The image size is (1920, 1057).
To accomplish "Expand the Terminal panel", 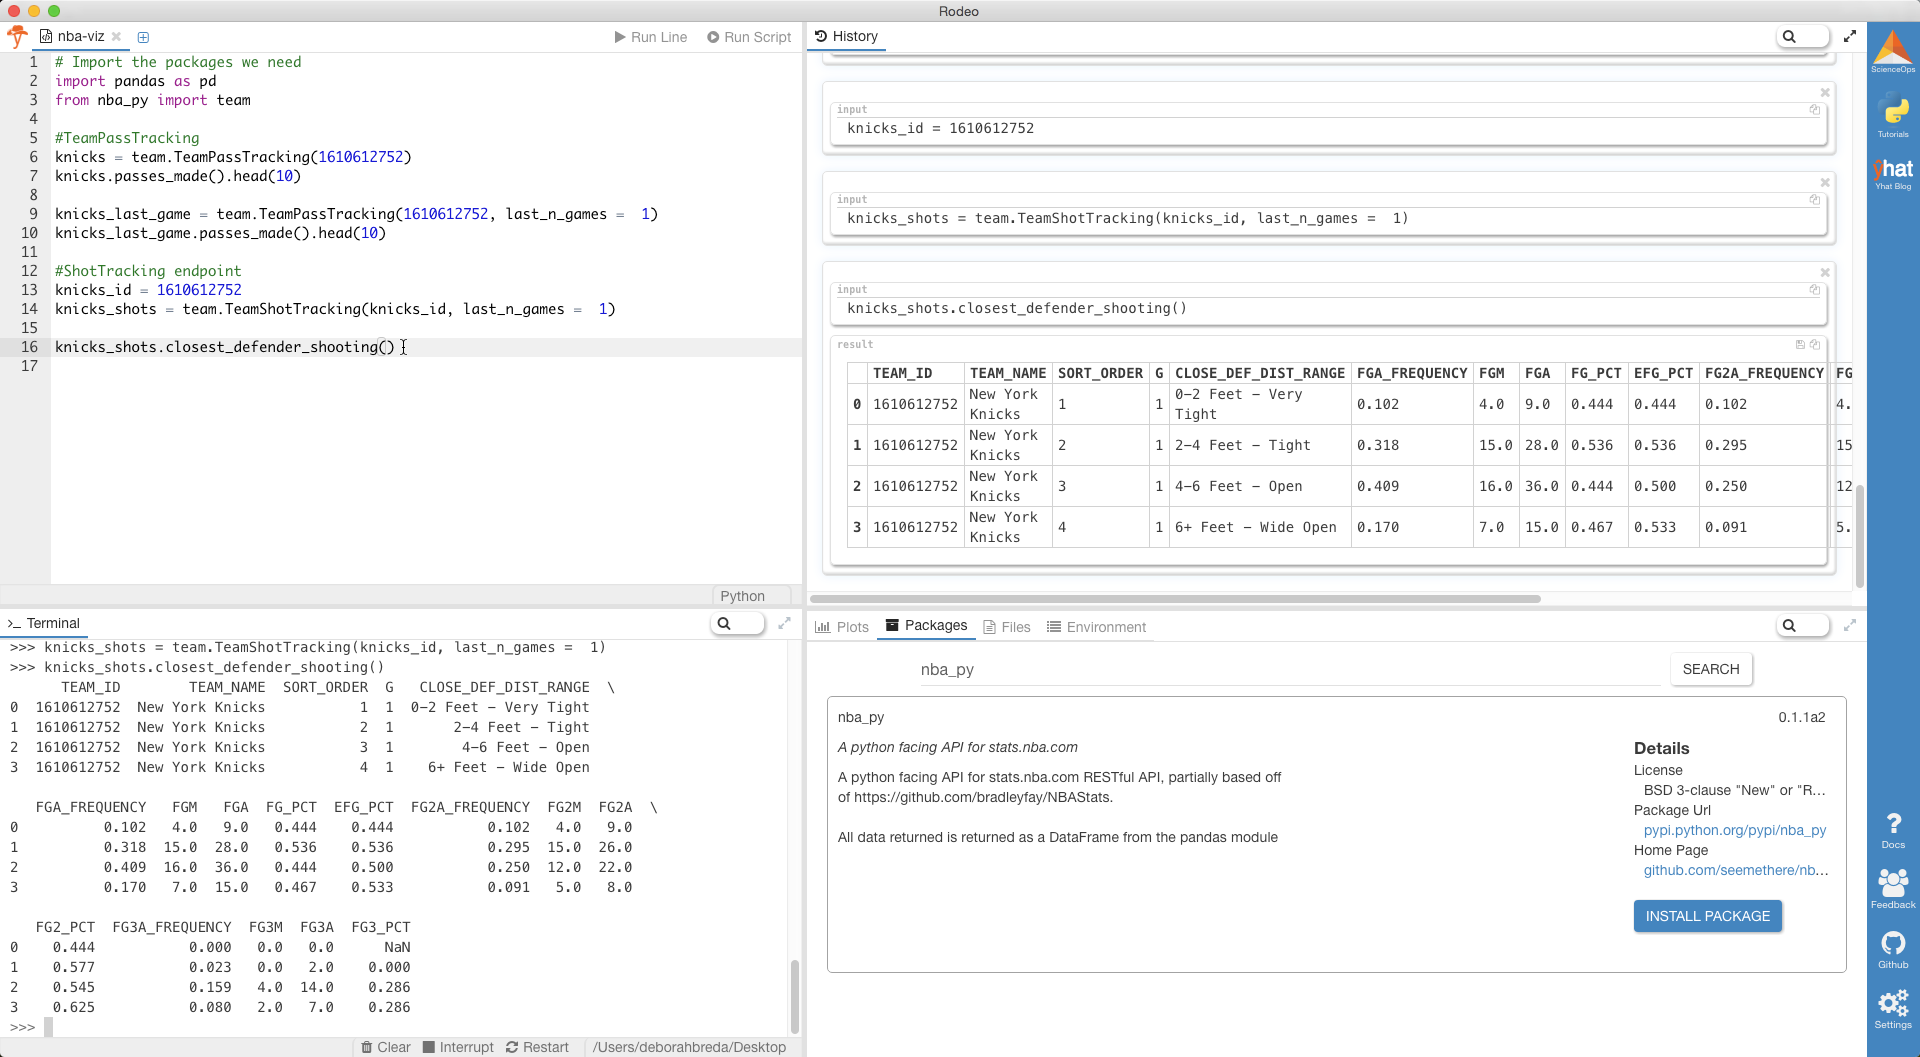I will pyautogui.click(x=785, y=623).
